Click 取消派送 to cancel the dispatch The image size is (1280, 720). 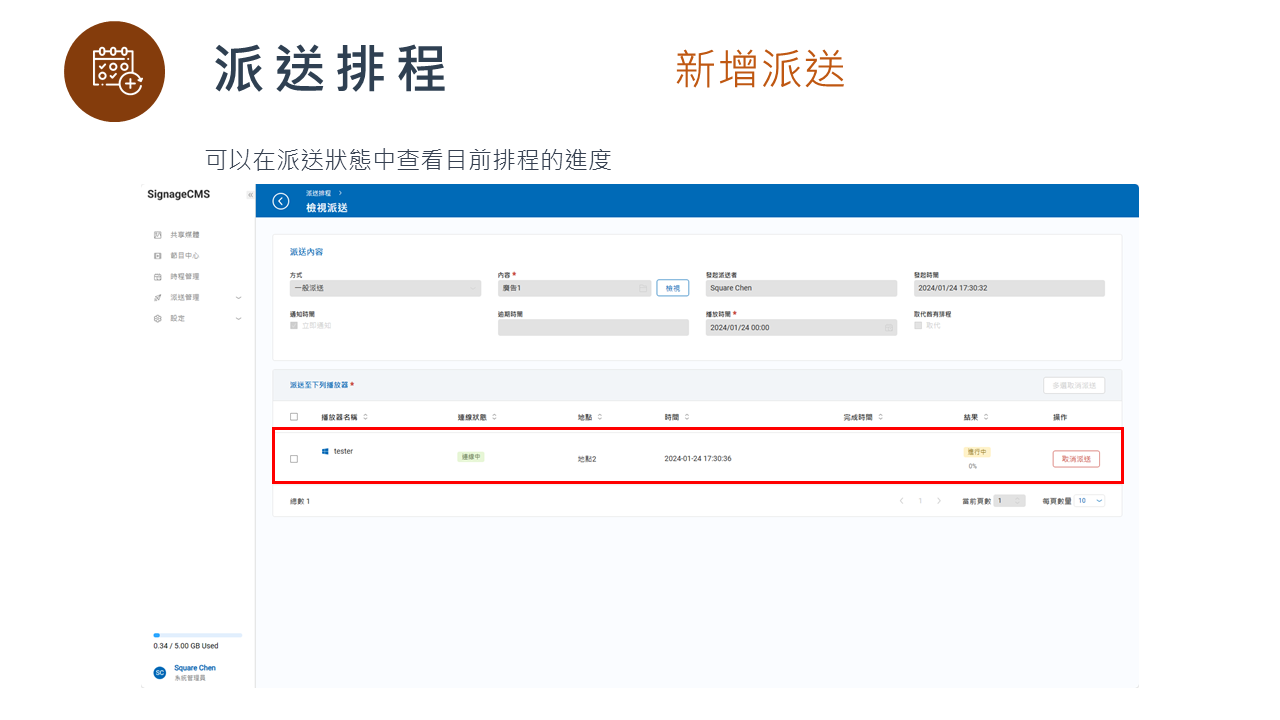1075,458
